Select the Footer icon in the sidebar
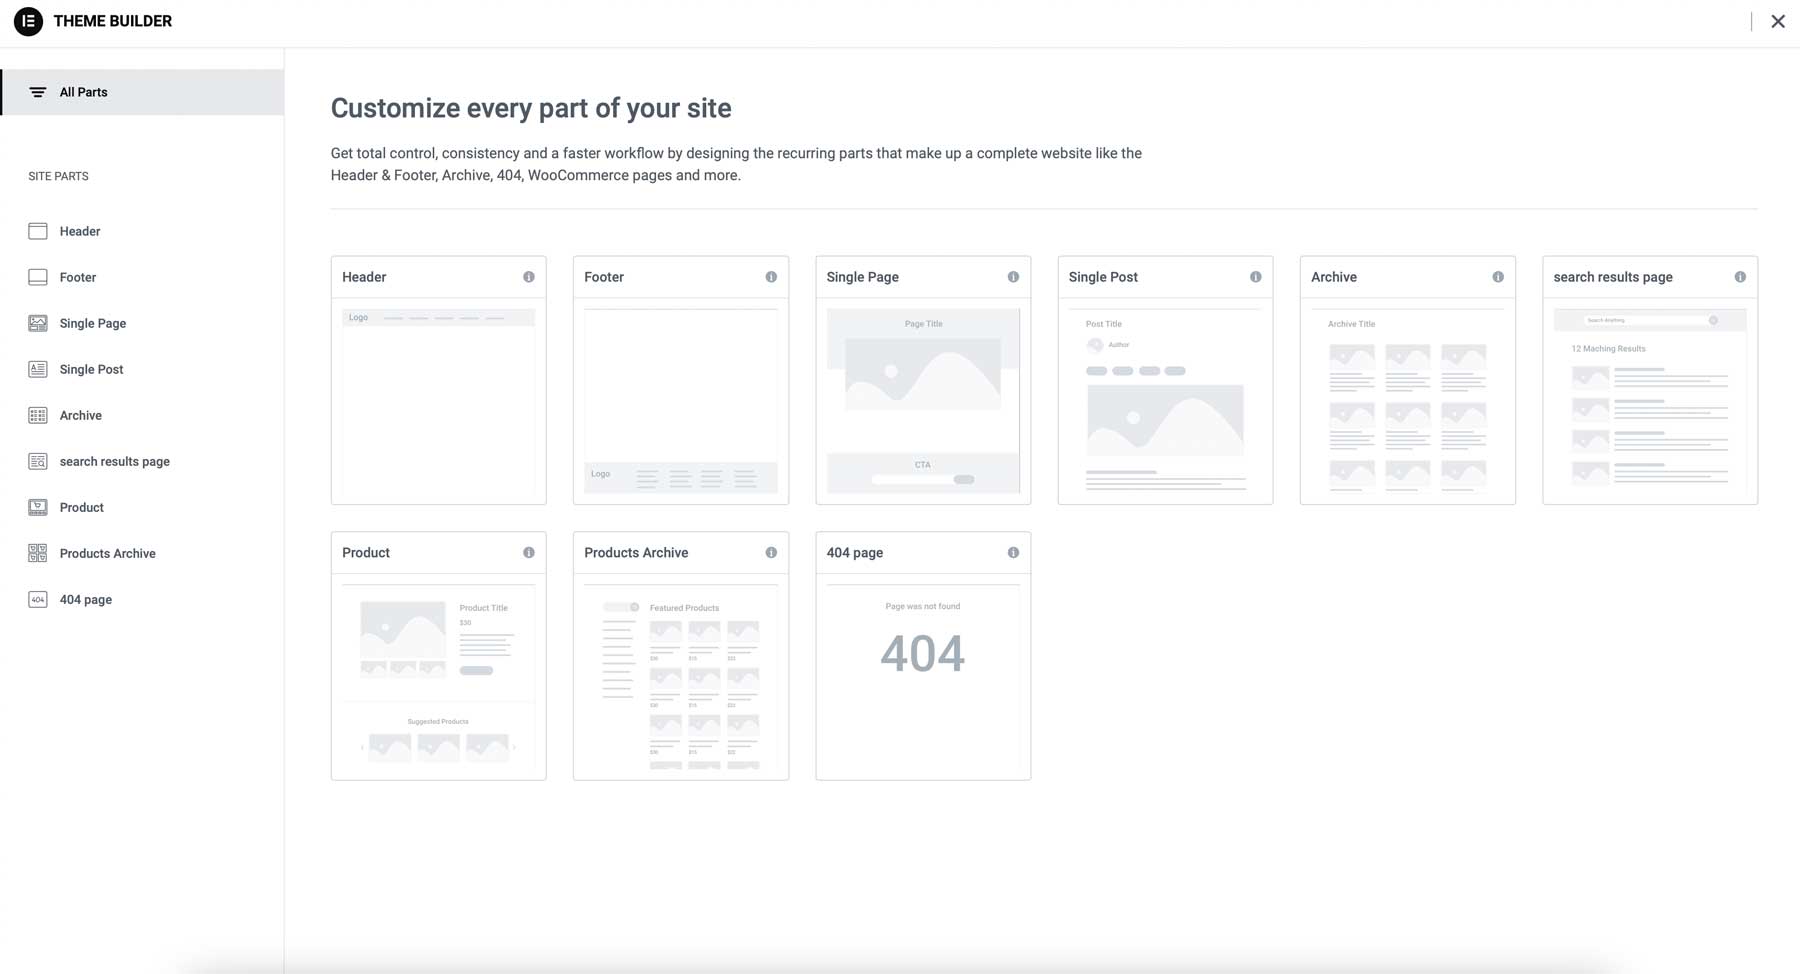 coord(37,277)
